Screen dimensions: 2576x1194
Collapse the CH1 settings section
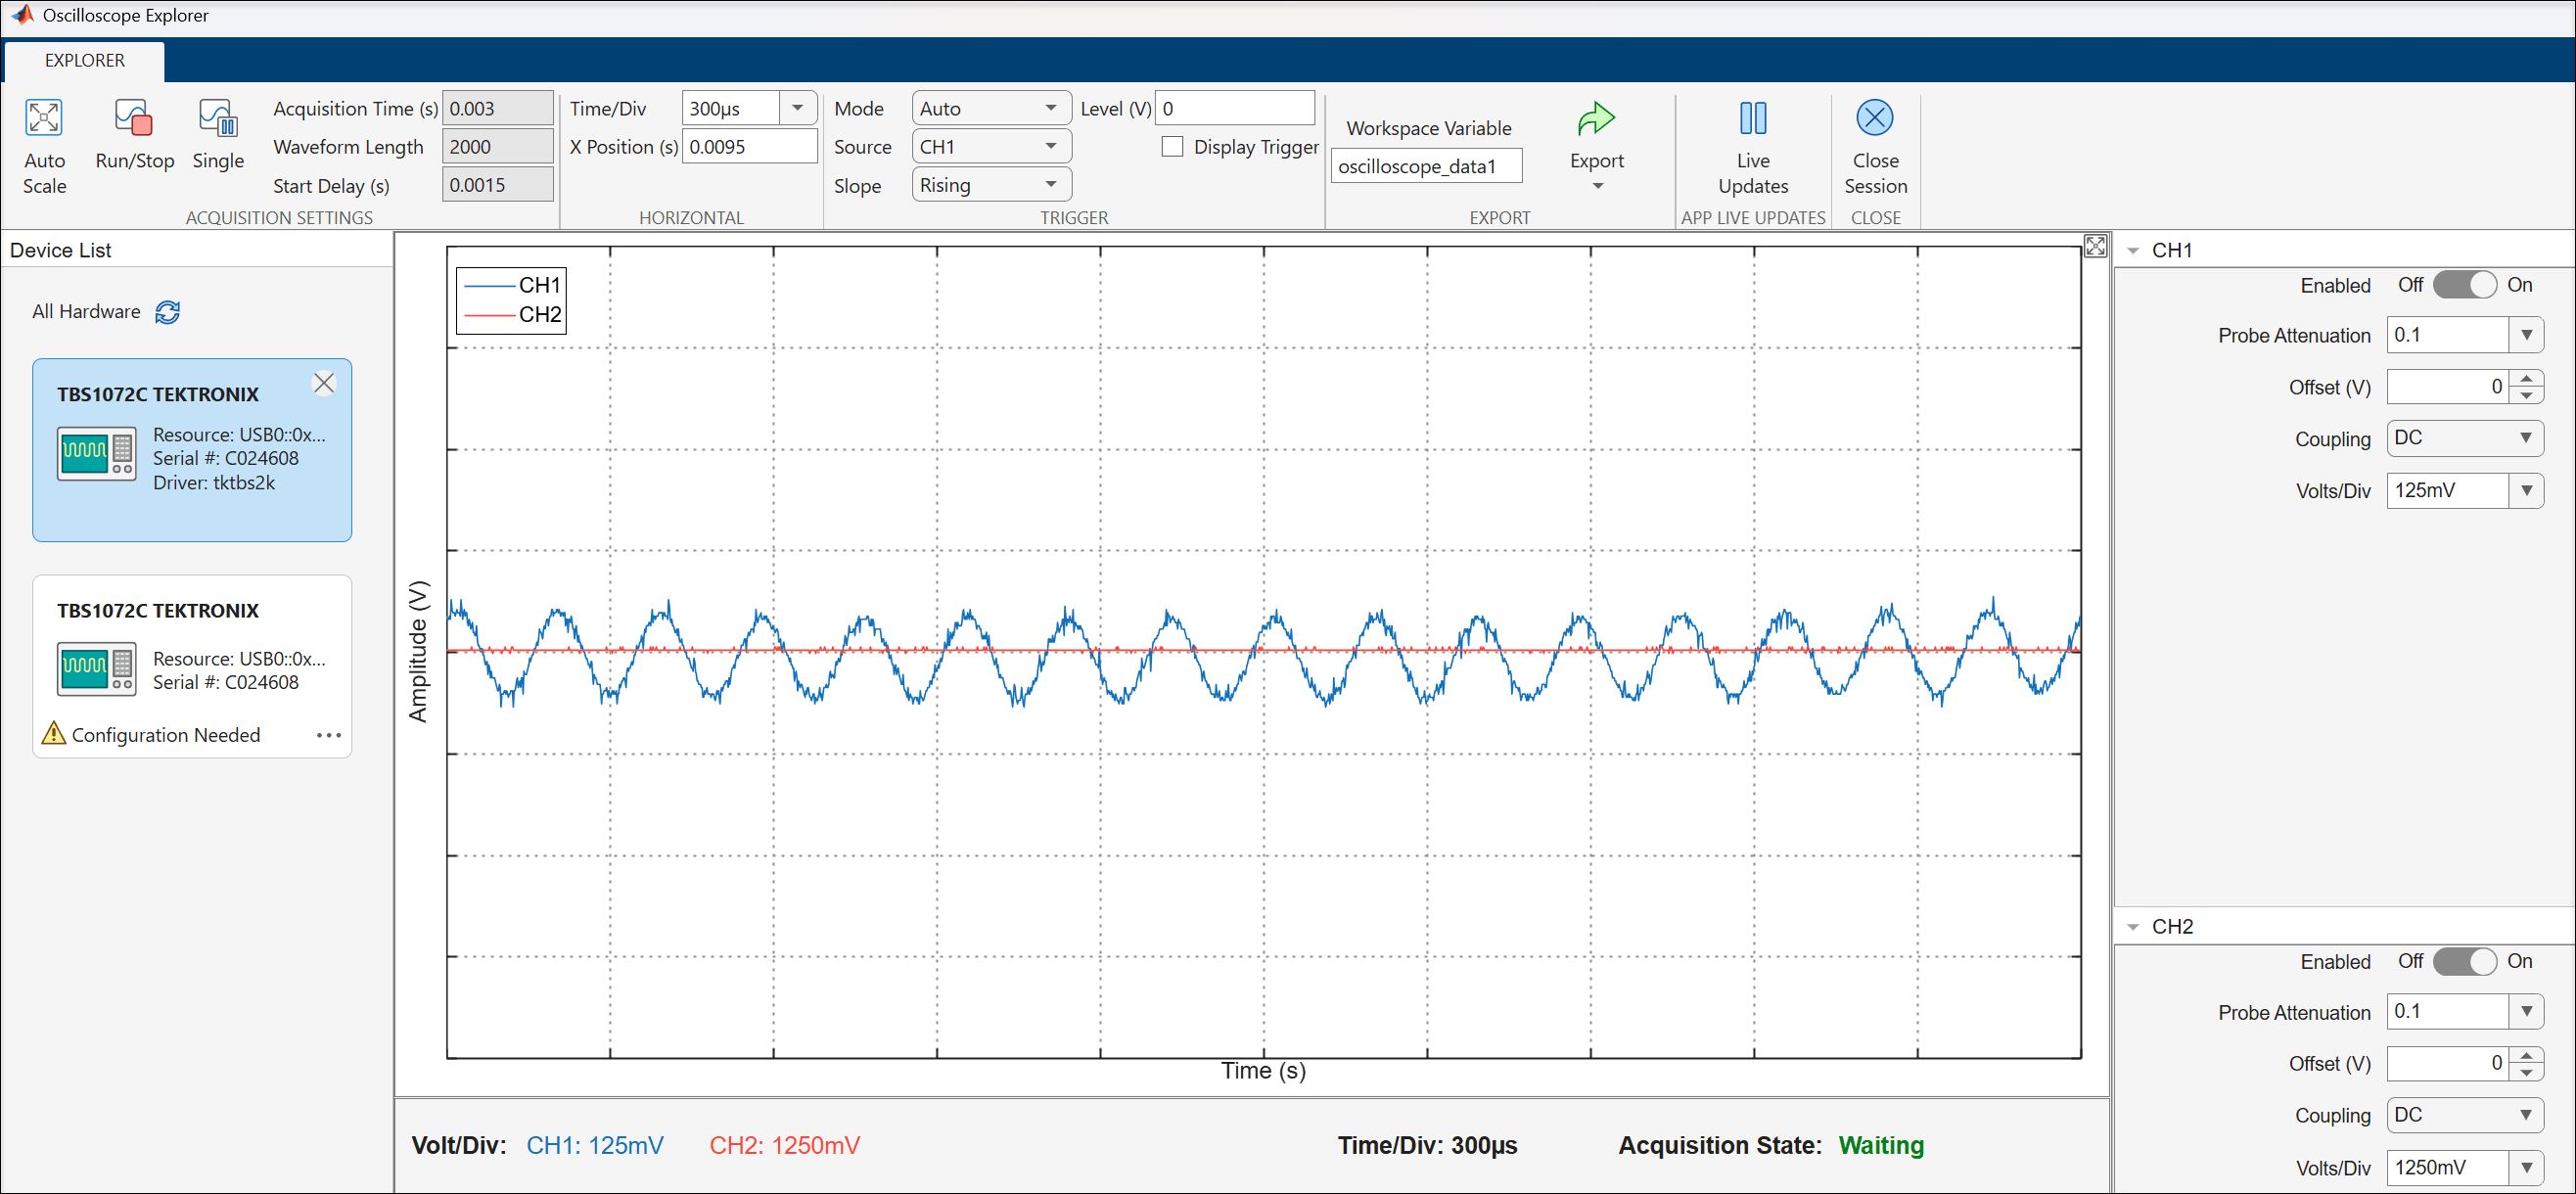tap(2132, 251)
